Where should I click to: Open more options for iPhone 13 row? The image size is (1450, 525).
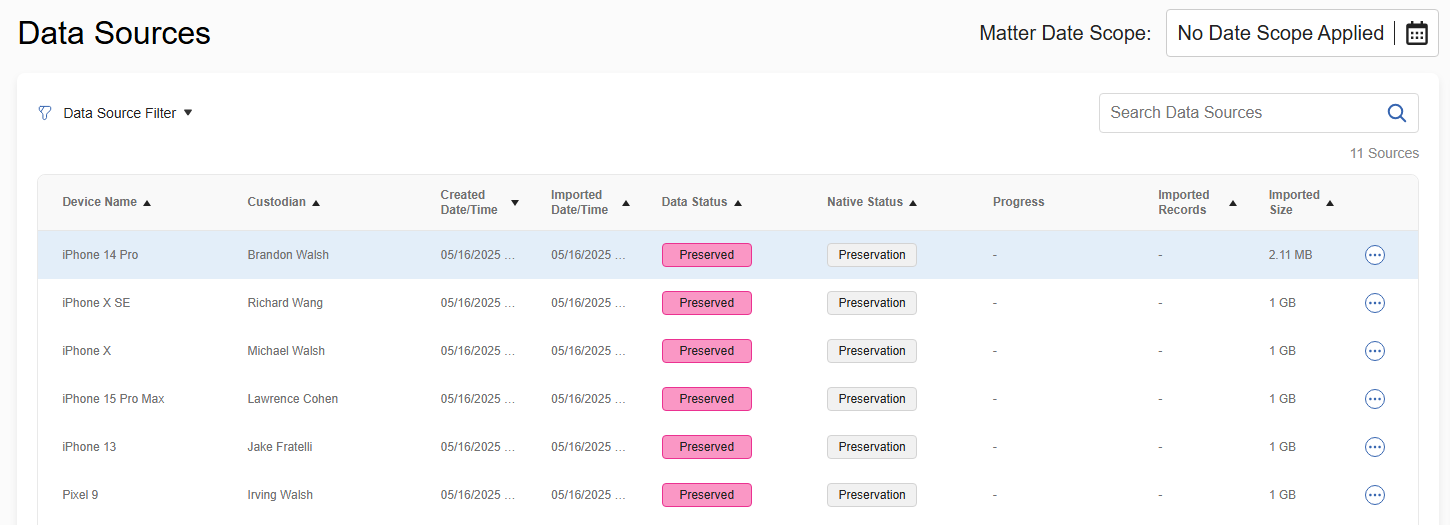click(1375, 447)
